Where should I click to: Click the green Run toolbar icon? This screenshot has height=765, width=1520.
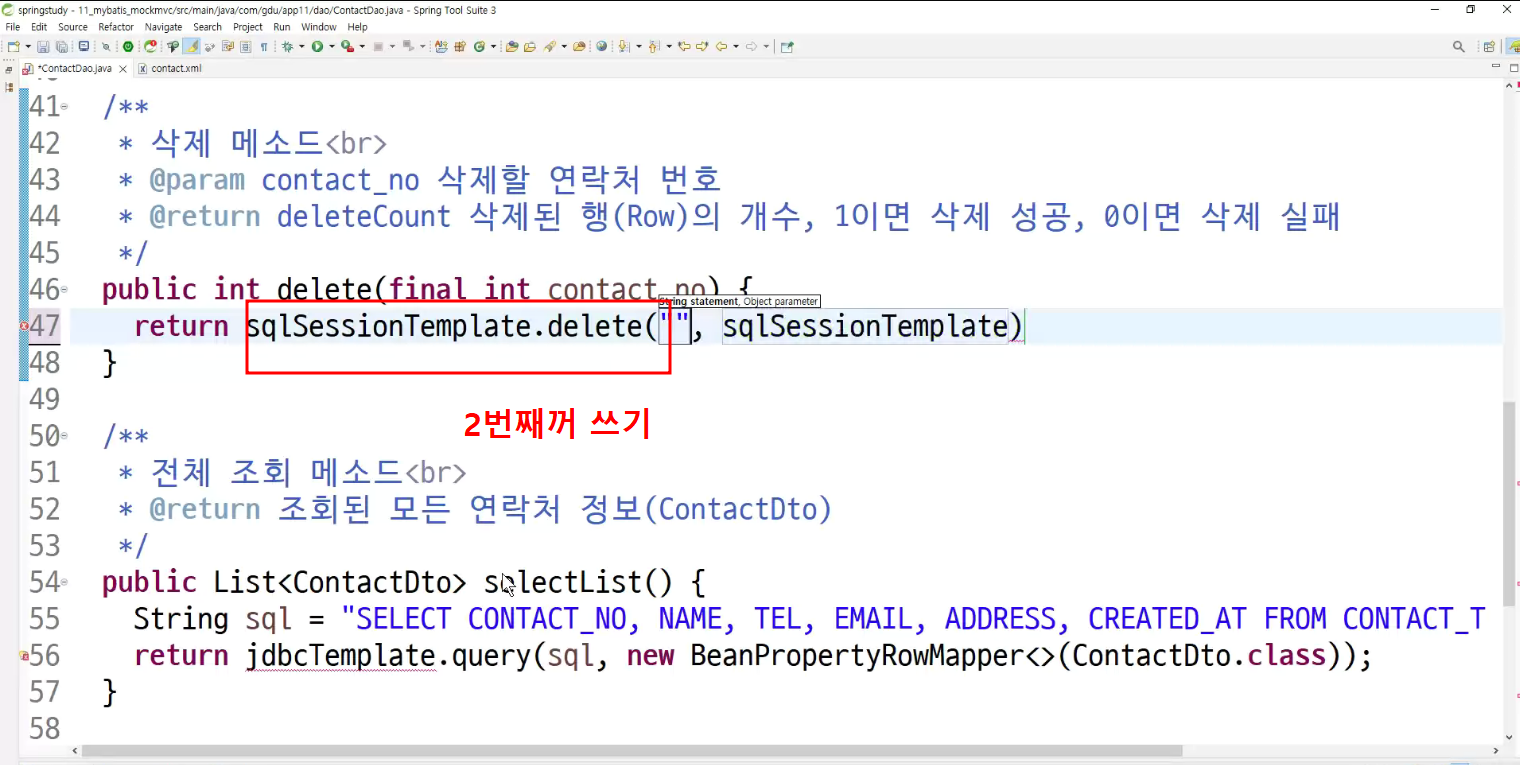pyautogui.click(x=317, y=46)
